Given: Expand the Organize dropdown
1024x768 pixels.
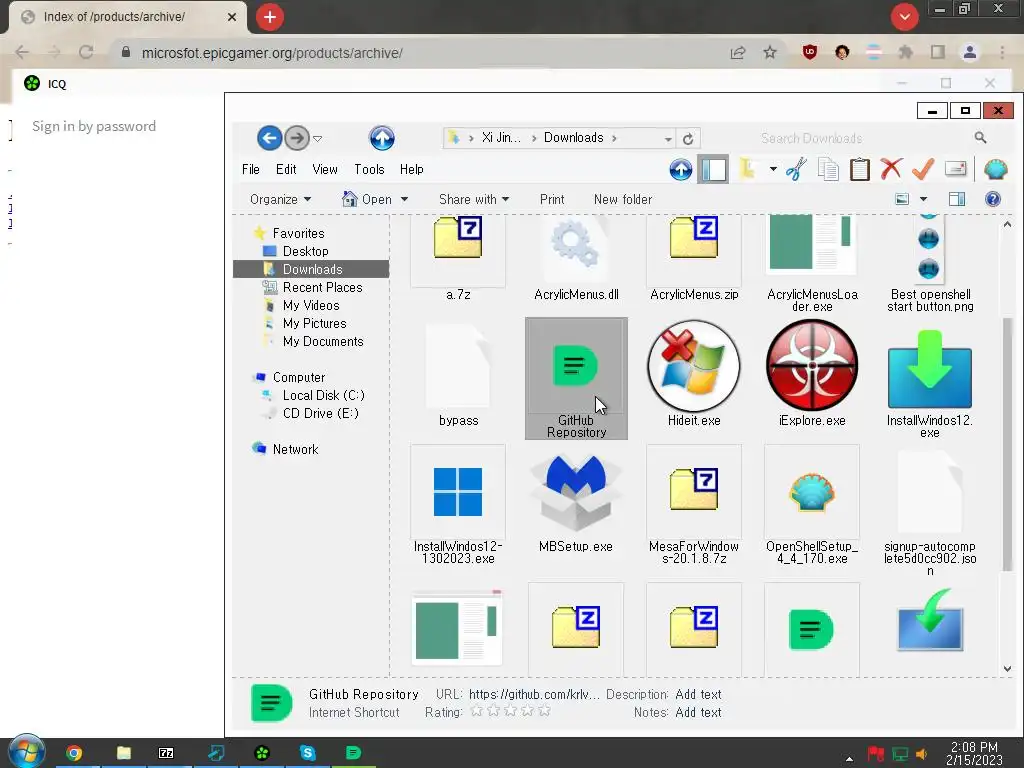Looking at the screenshot, I should [x=281, y=199].
